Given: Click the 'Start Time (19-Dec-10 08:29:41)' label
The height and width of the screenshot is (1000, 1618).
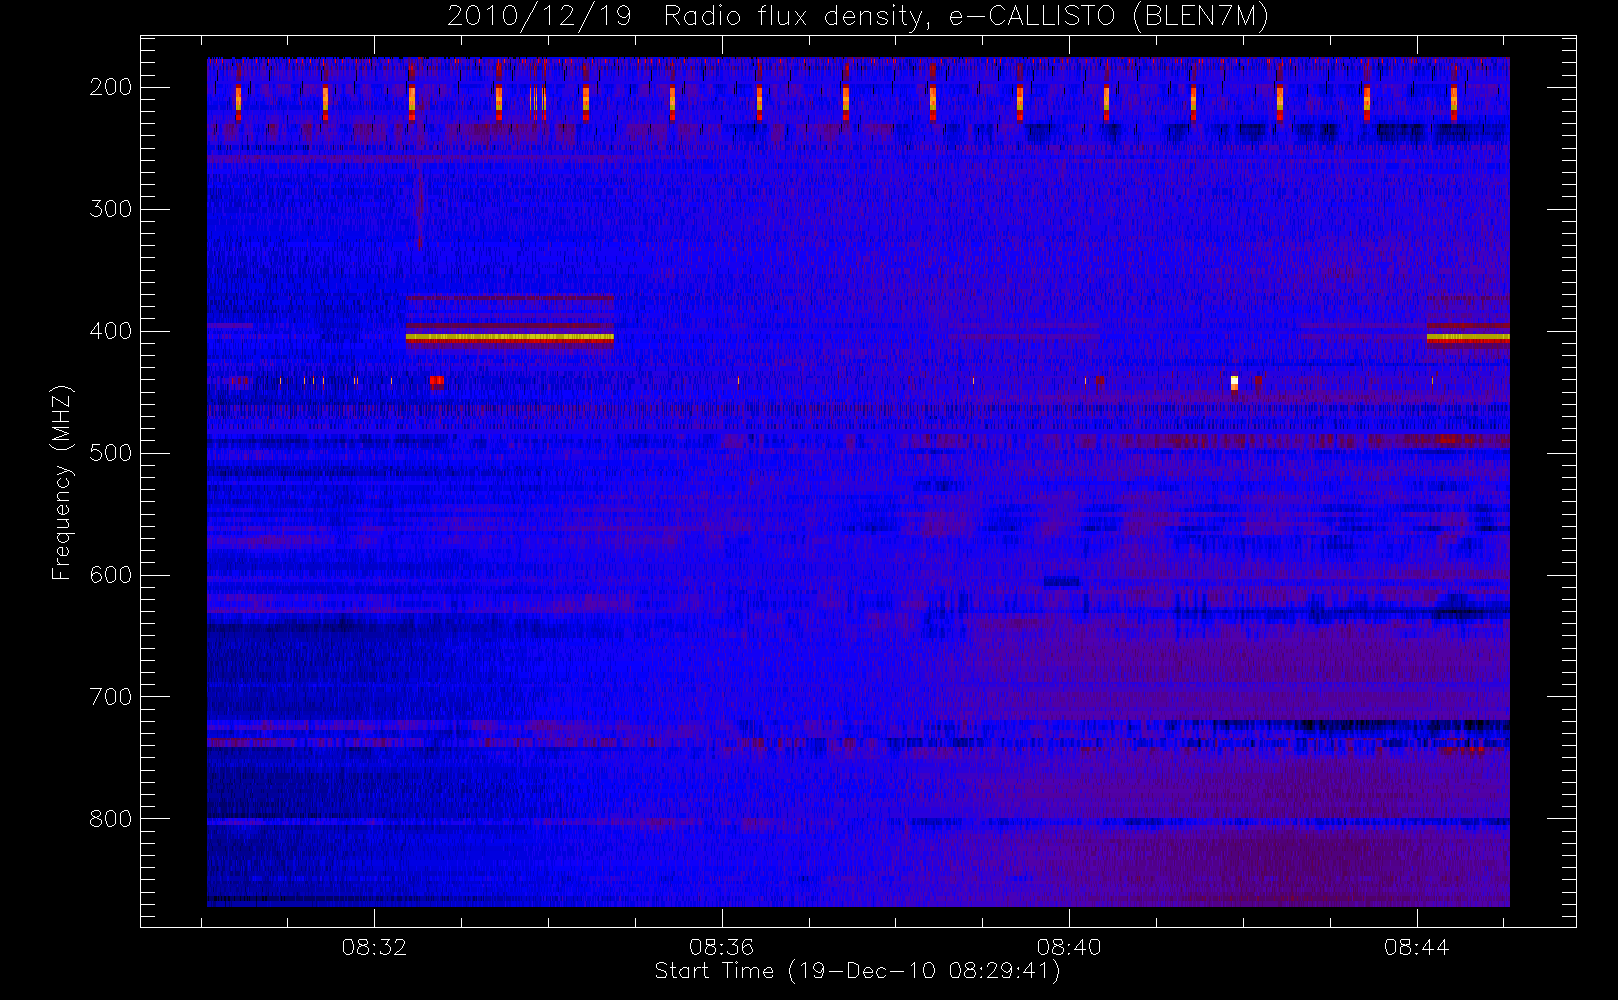Looking at the screenshot, I should click(857, 971).
